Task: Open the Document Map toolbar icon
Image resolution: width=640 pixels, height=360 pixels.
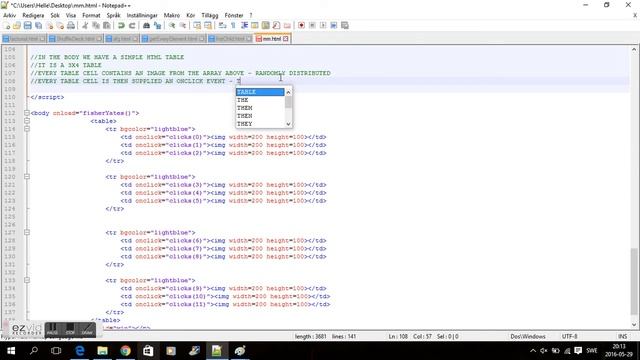Action: pos(266,25)
